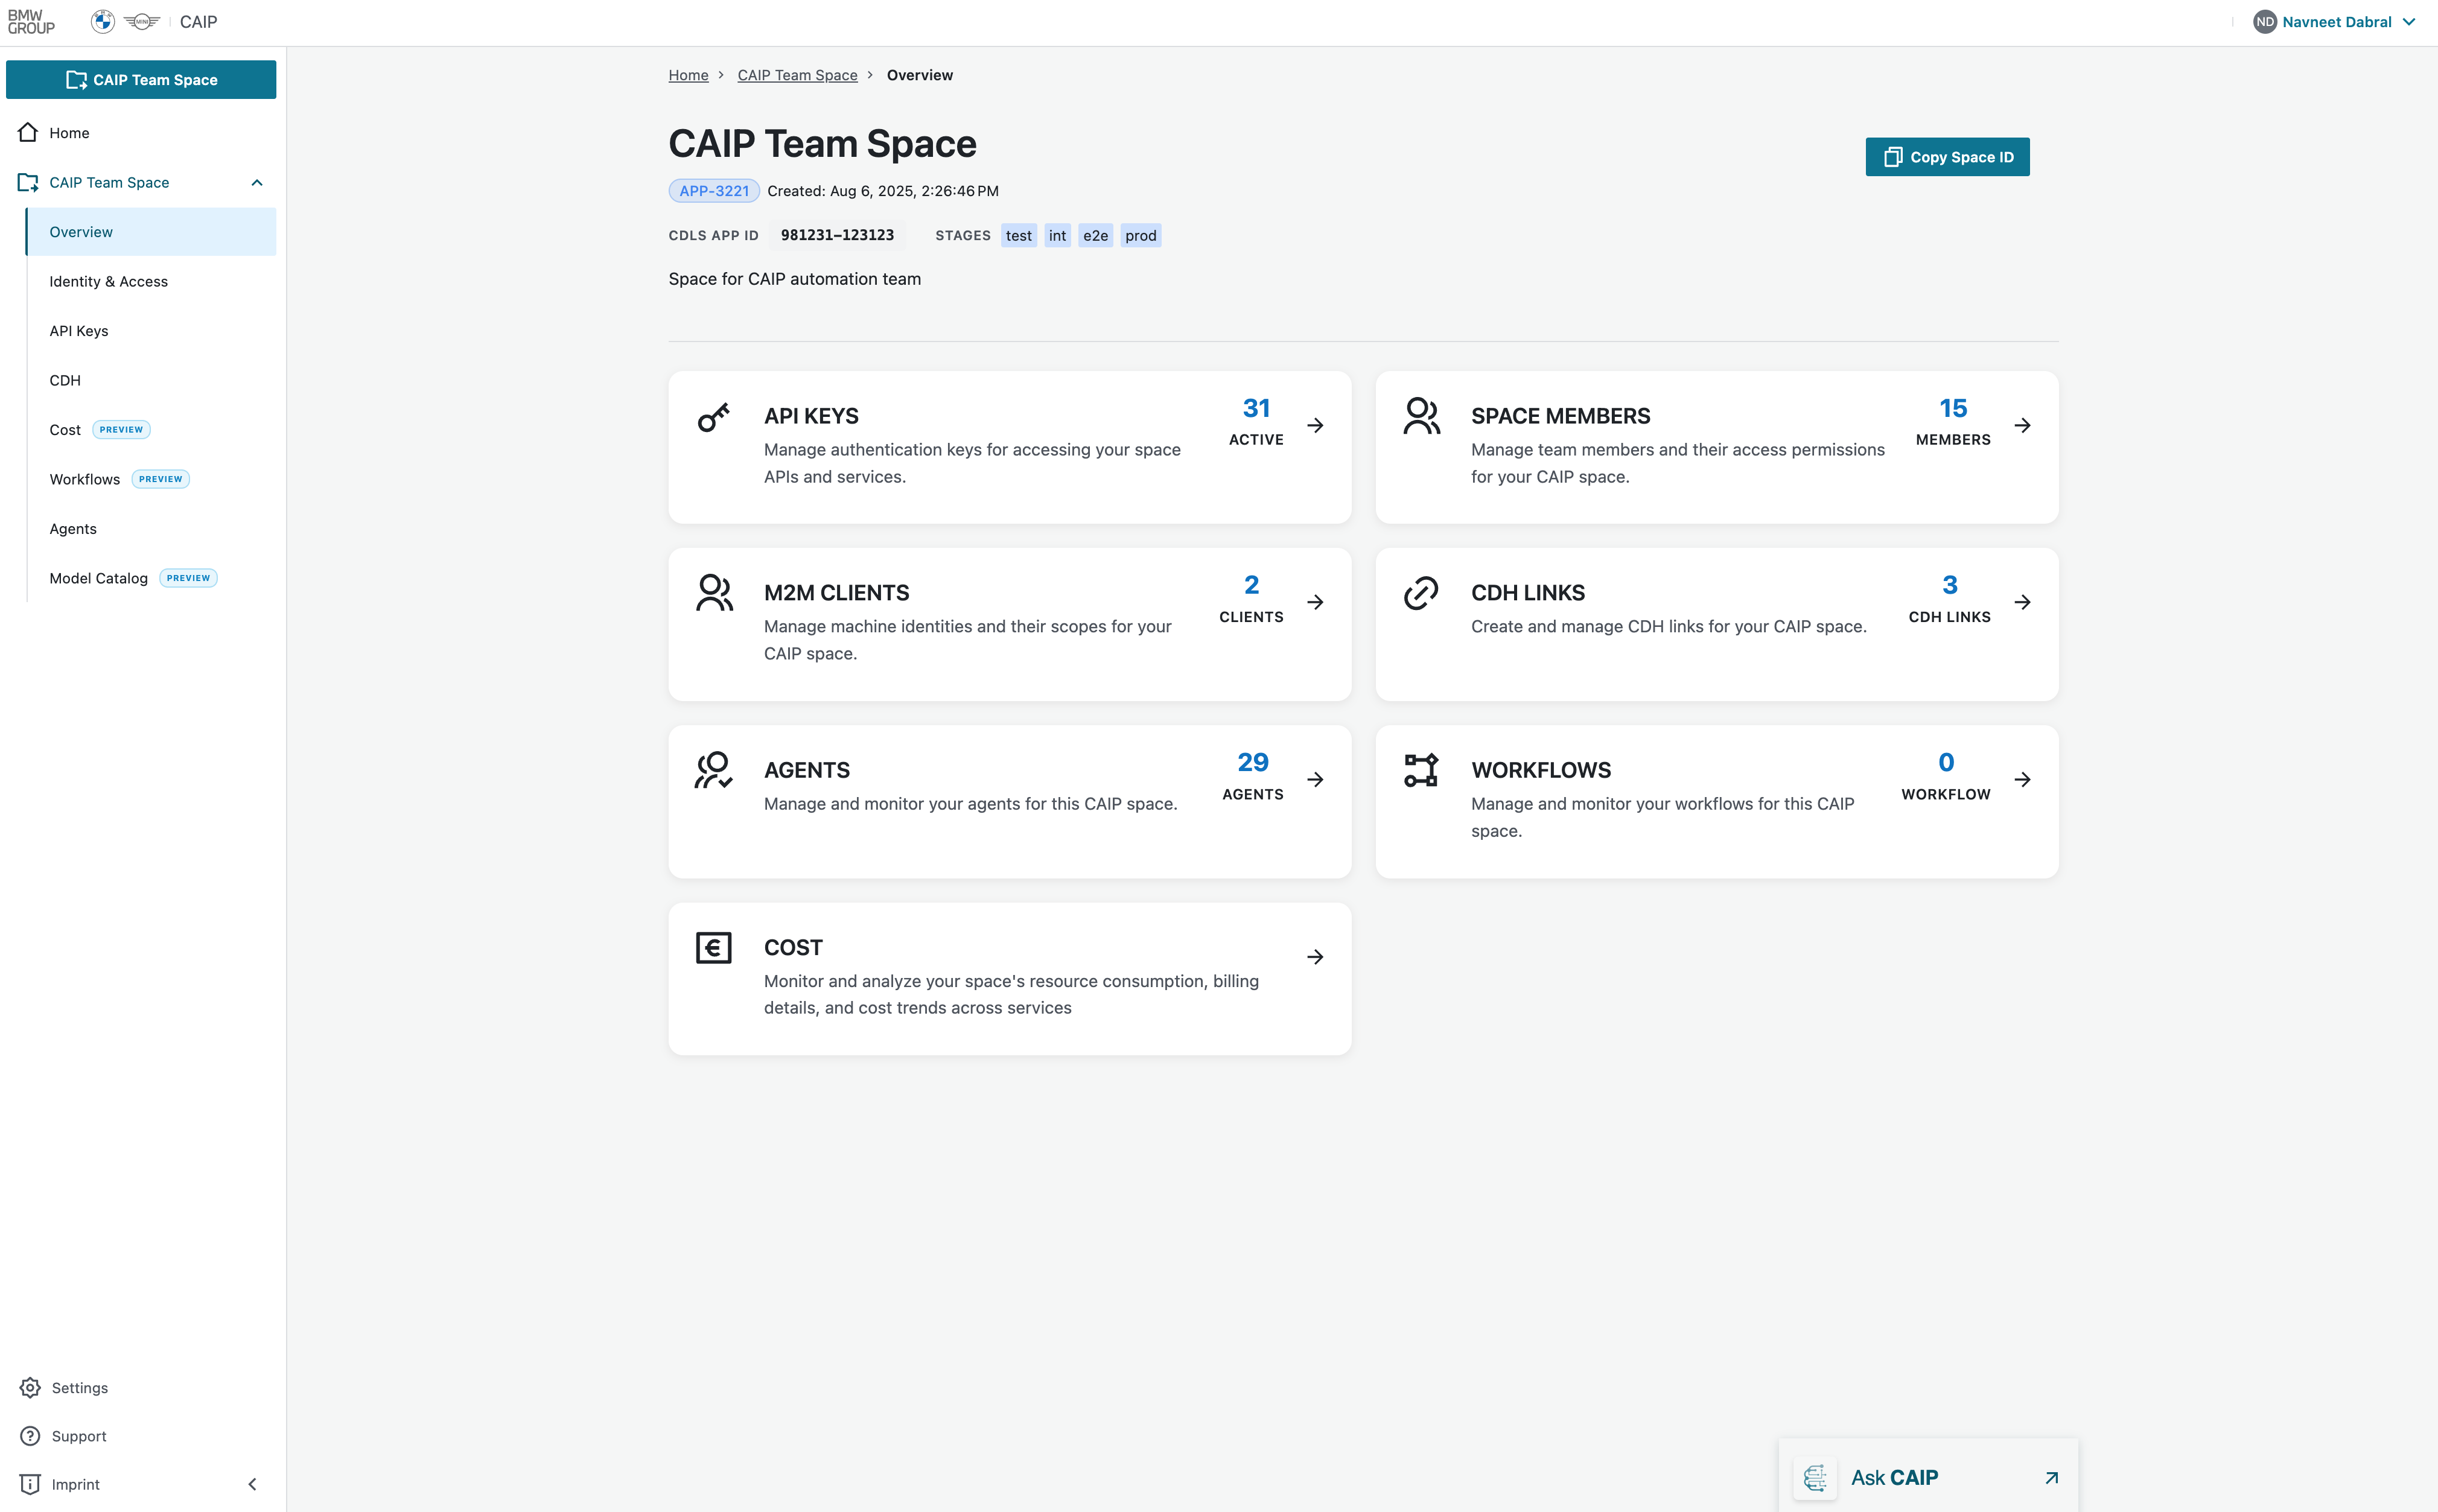
Task: Click the Ask CAIP assistant logo icon
Action: point(1815,1478)
